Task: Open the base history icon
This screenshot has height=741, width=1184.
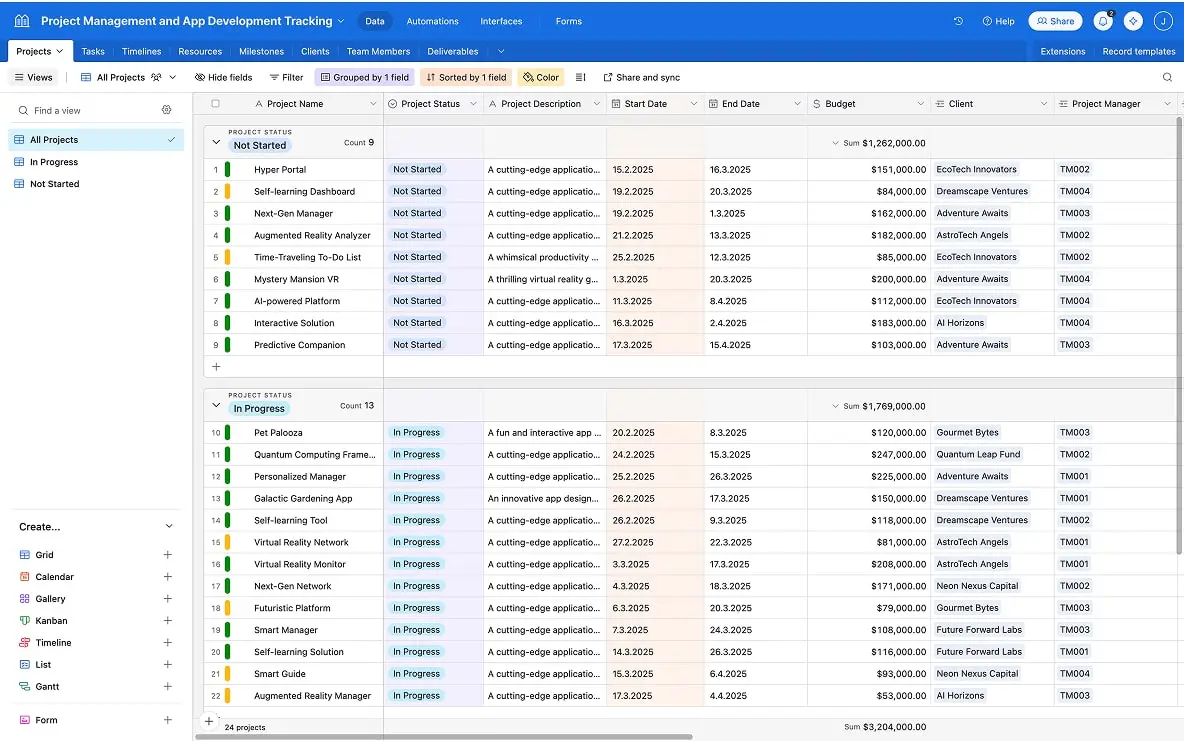Action: 958,21
